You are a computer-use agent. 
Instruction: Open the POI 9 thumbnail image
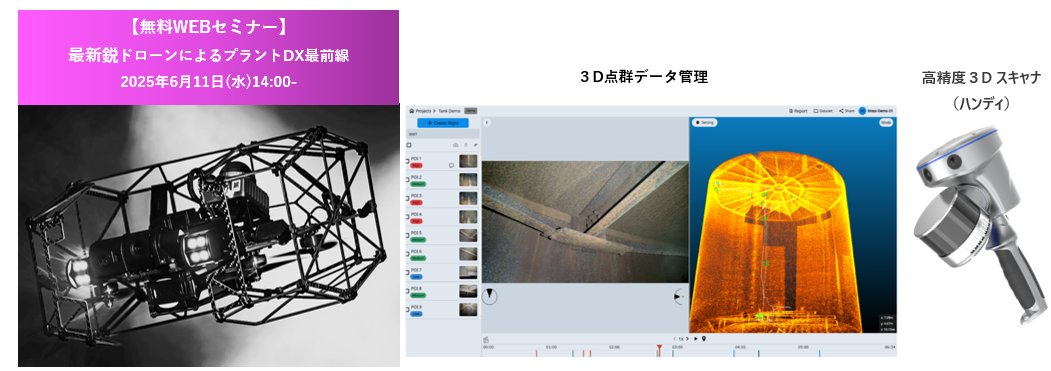point(468,309)
